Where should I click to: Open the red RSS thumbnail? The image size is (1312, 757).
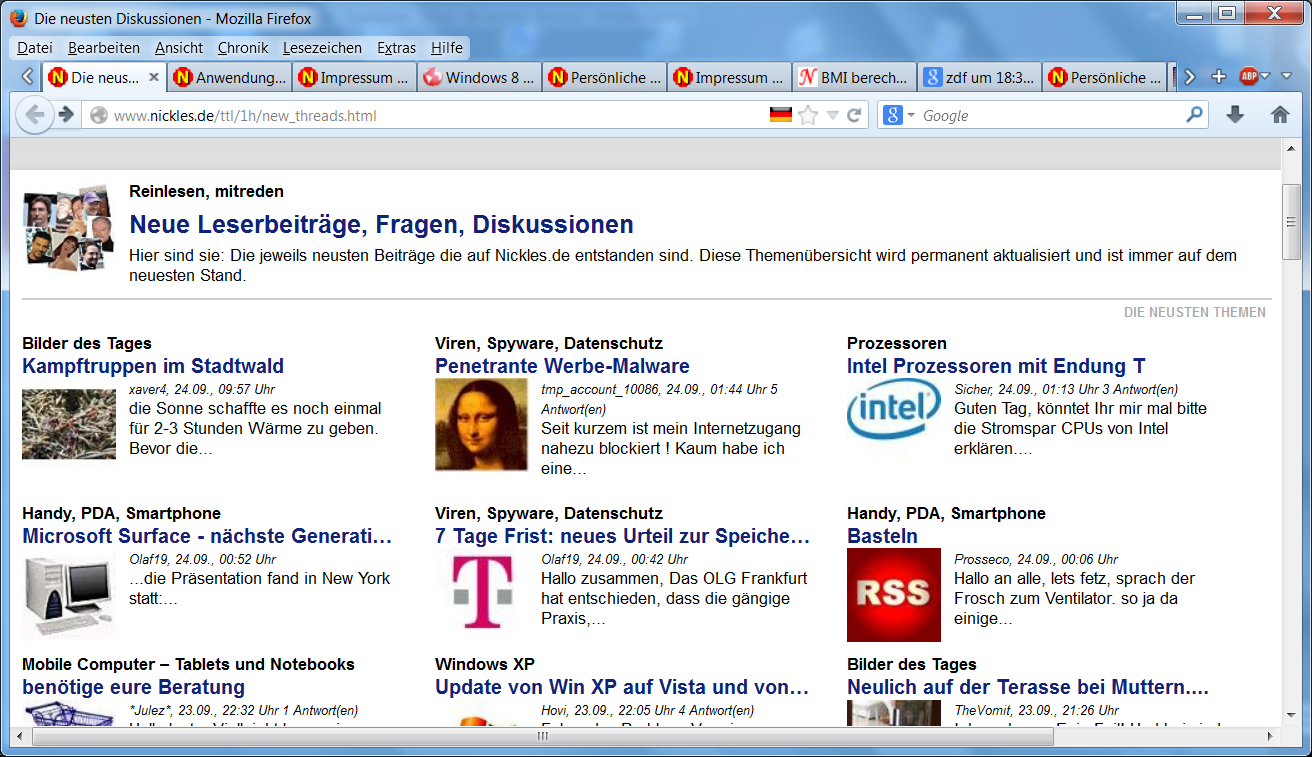[893, 594]
